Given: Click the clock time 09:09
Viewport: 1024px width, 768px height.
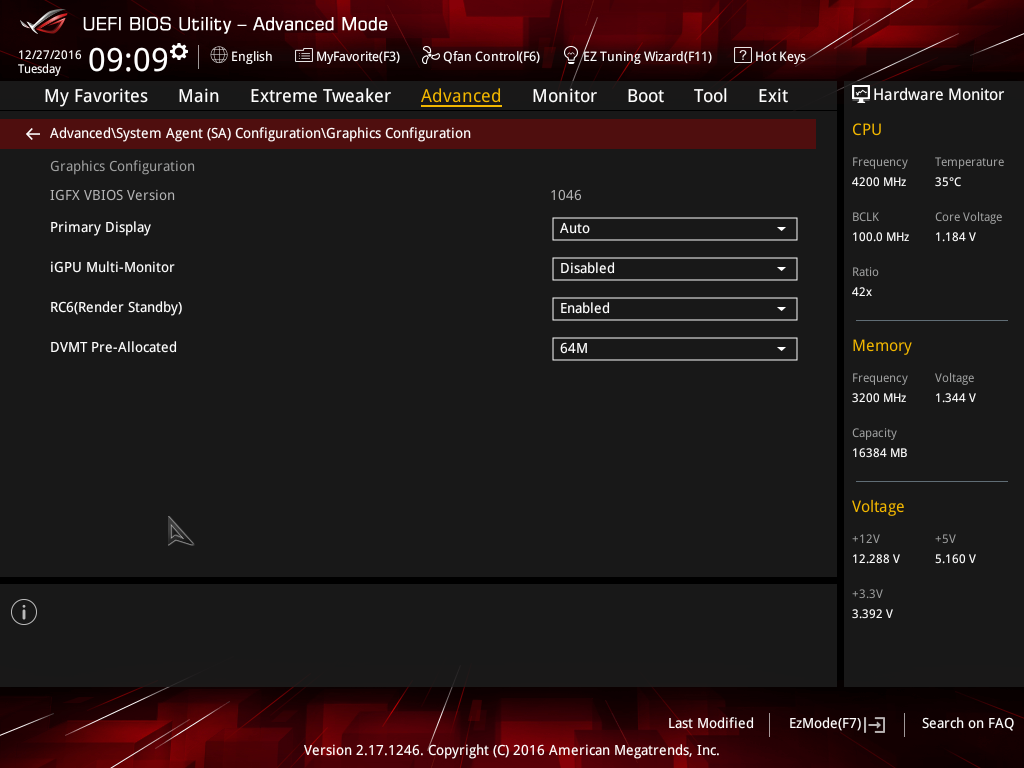Looking at the screenshot, I should (x=128, y=59).
